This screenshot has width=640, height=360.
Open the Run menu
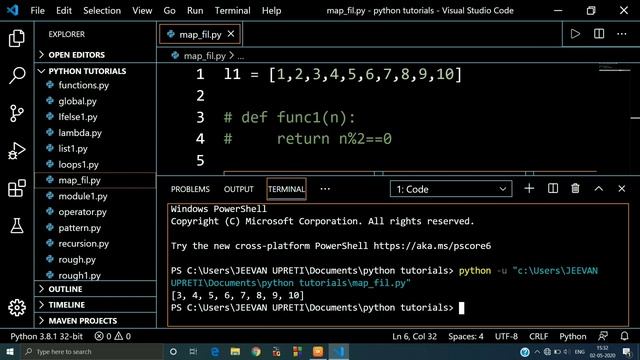(x=195, y=11)
